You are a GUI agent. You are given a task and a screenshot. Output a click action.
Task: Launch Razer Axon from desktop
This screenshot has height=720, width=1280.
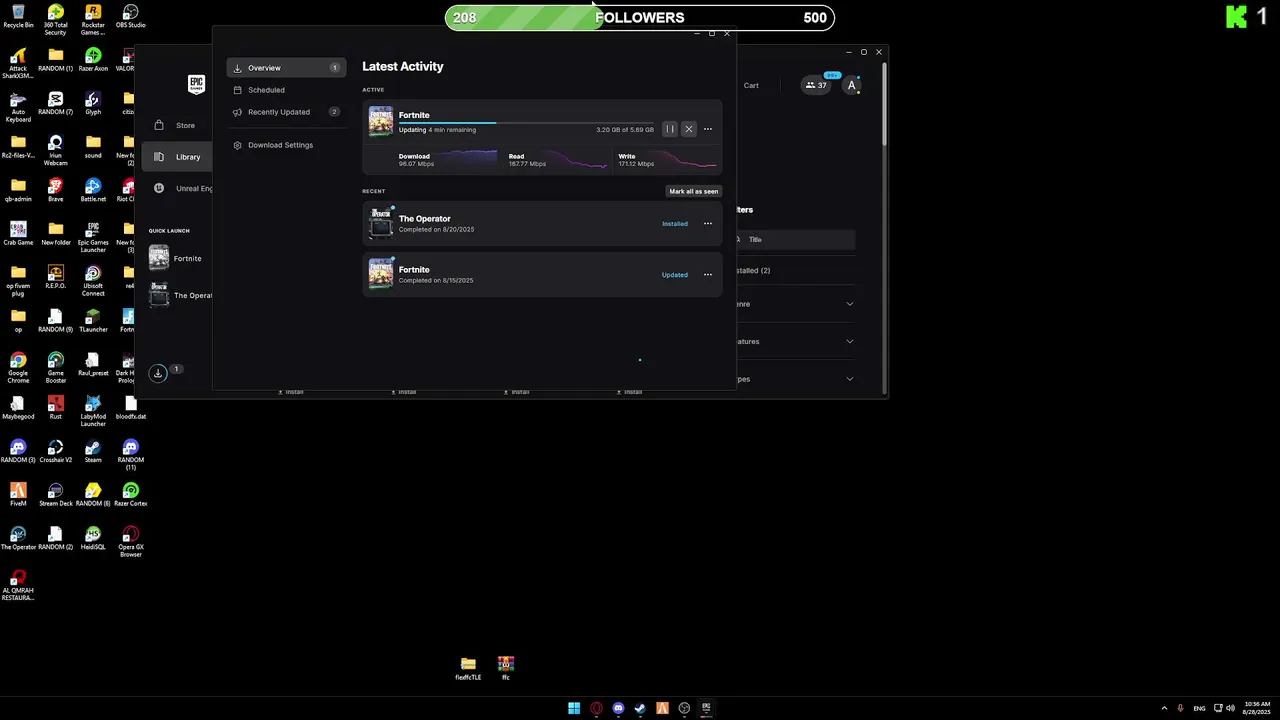[x=93, y=60]
